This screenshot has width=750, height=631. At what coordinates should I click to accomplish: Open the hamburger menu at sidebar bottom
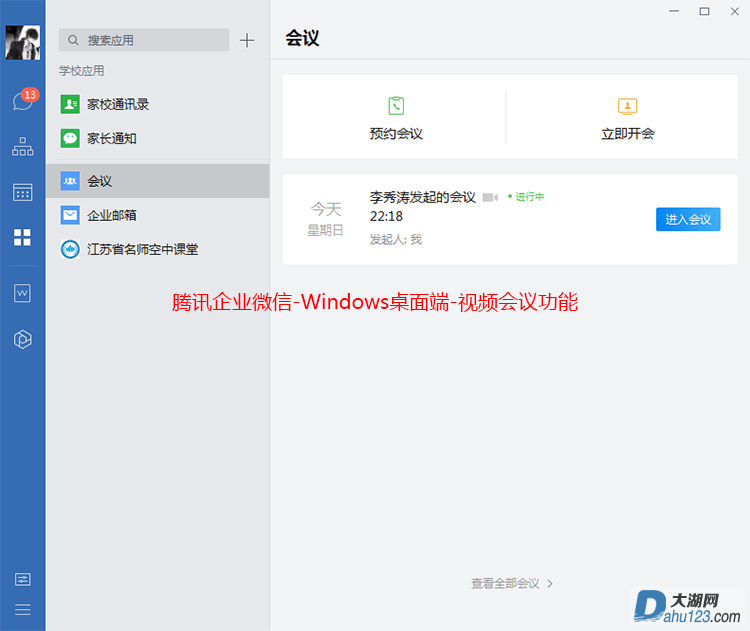click(x=22, y=609)
